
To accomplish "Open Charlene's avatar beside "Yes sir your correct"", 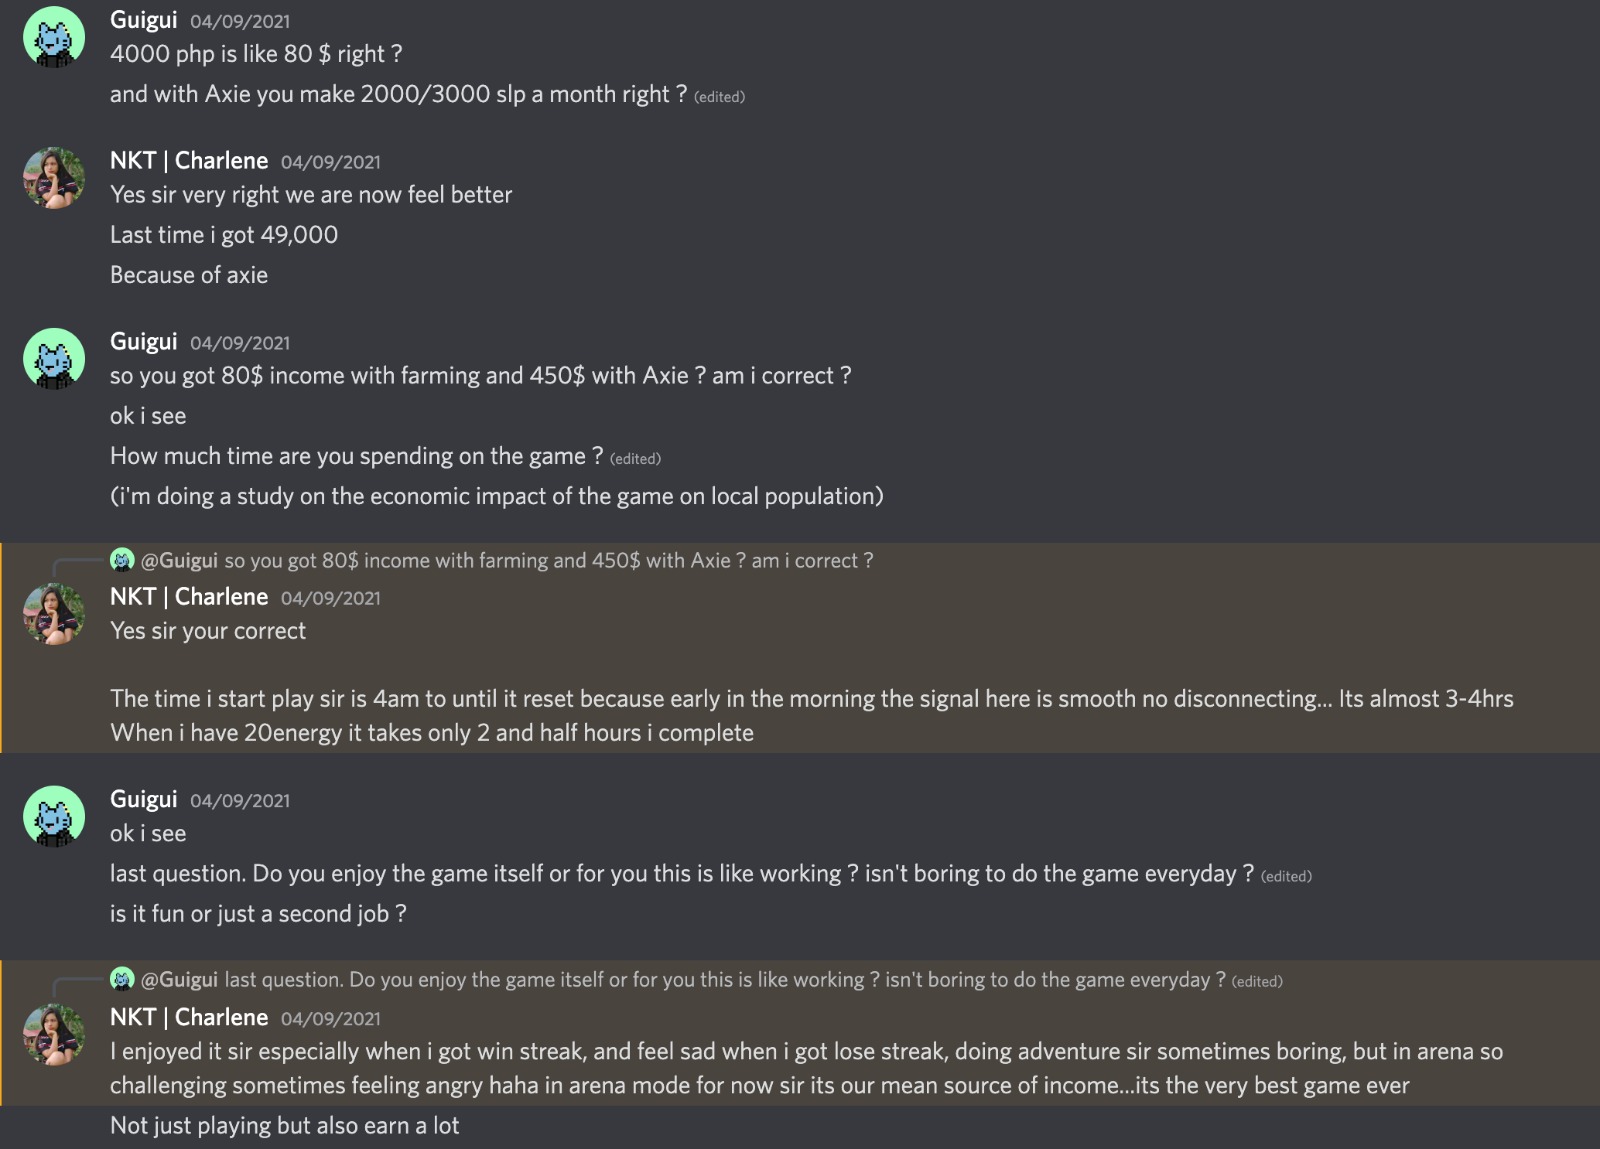I will tap(54, 614).
